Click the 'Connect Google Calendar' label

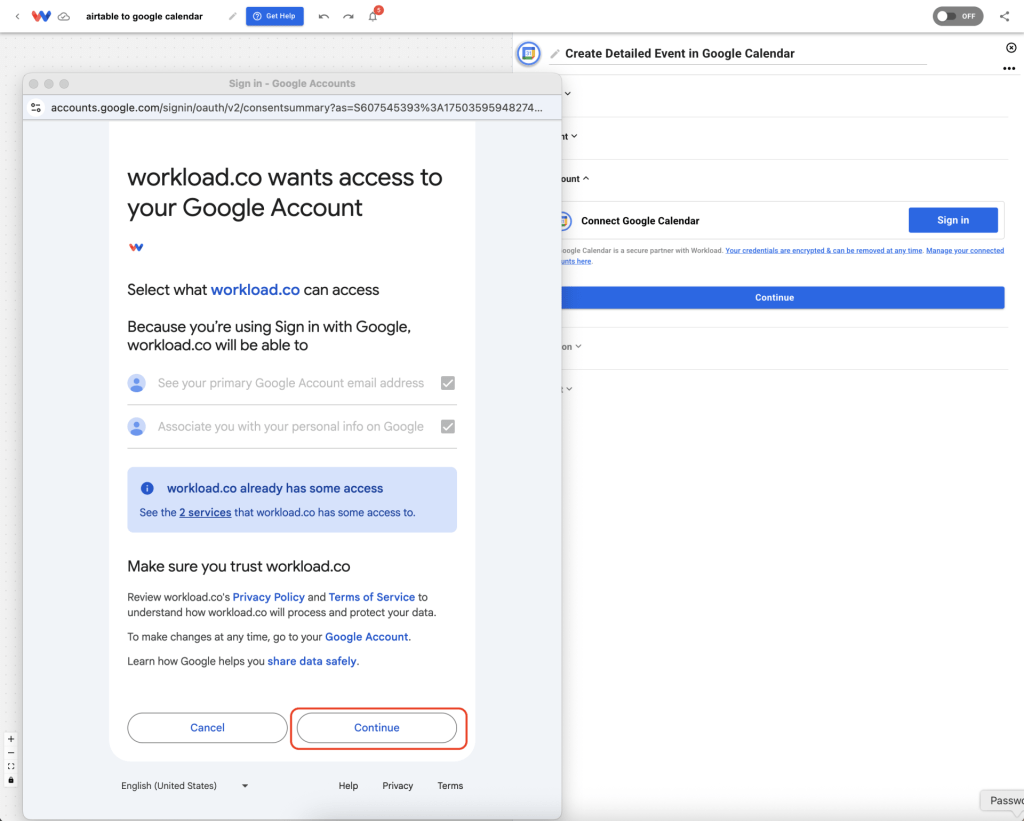[640, 221]
